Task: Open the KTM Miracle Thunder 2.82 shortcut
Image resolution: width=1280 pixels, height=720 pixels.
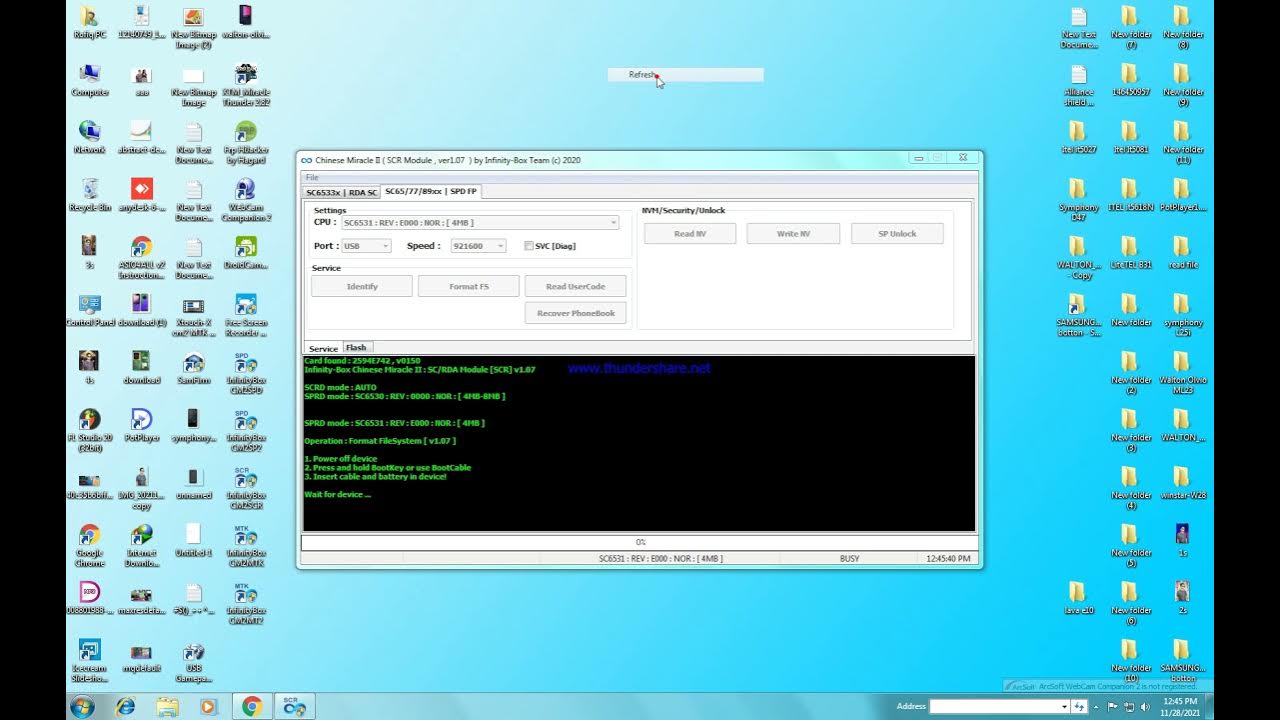Action: [246, 83]
